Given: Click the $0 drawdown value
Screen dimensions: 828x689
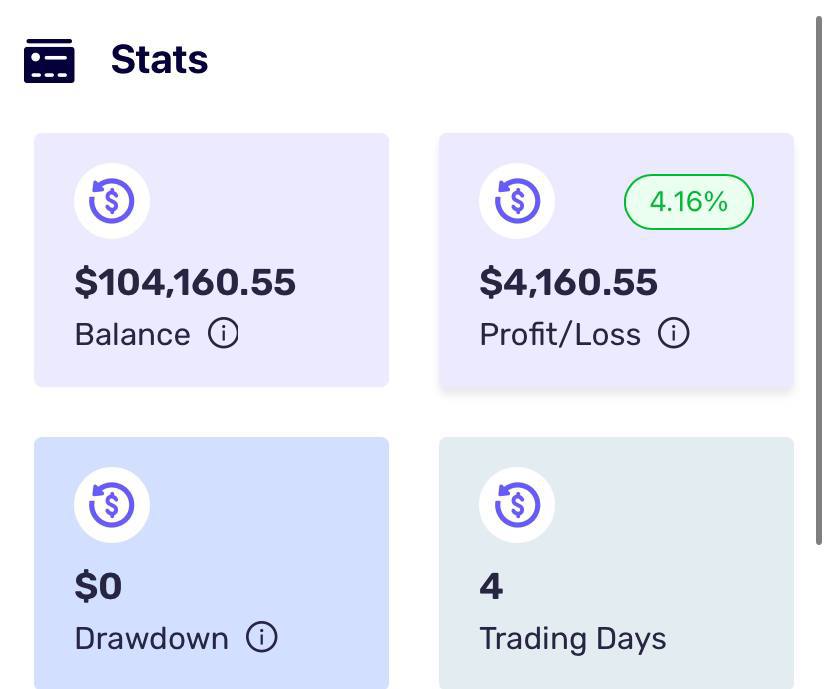Looking at the screenshot, I should [98, 586].
